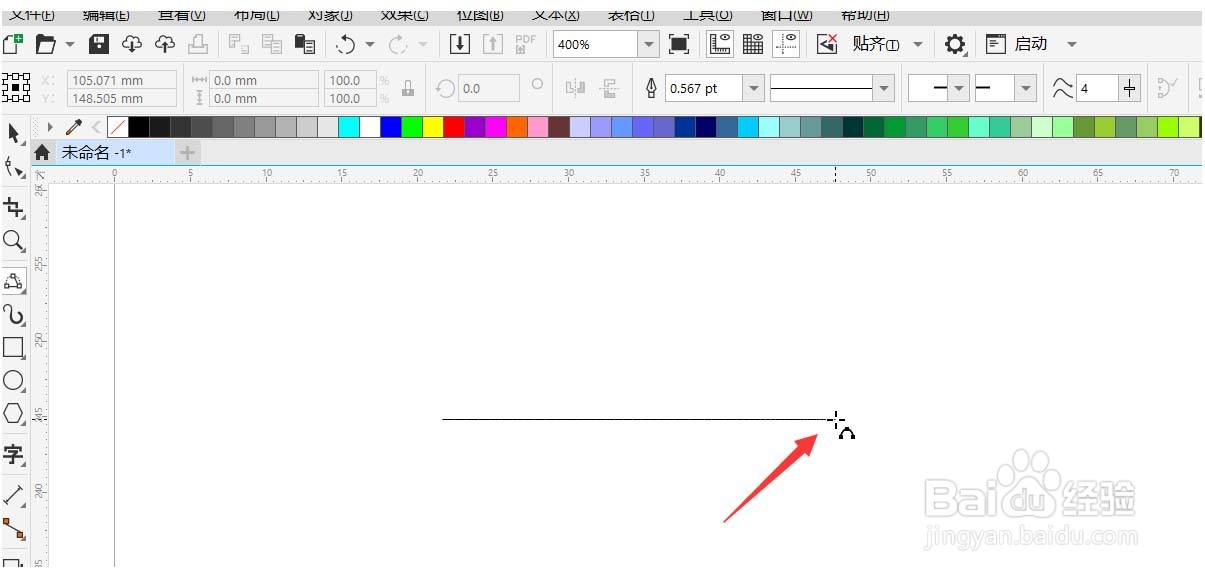
Task: Open the zoom level 400% dropdown
Action: tap(650, 44)
